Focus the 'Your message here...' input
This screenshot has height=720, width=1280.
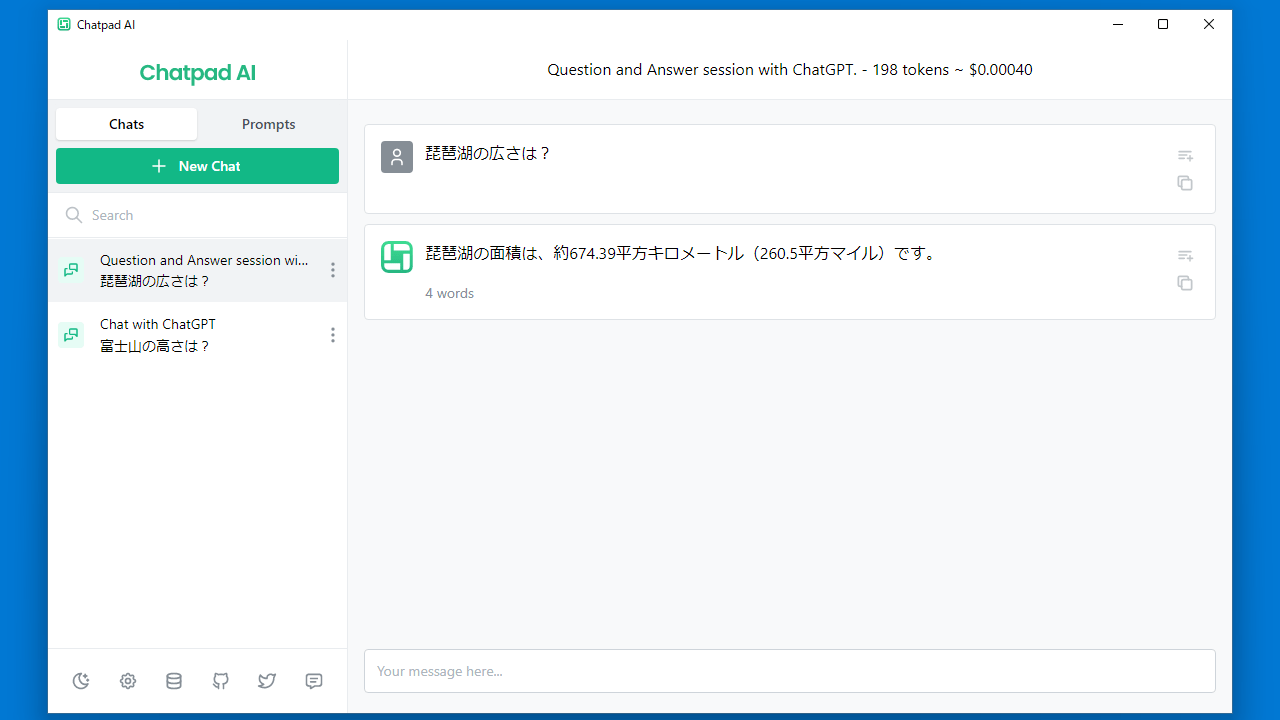tap(790, 671)
